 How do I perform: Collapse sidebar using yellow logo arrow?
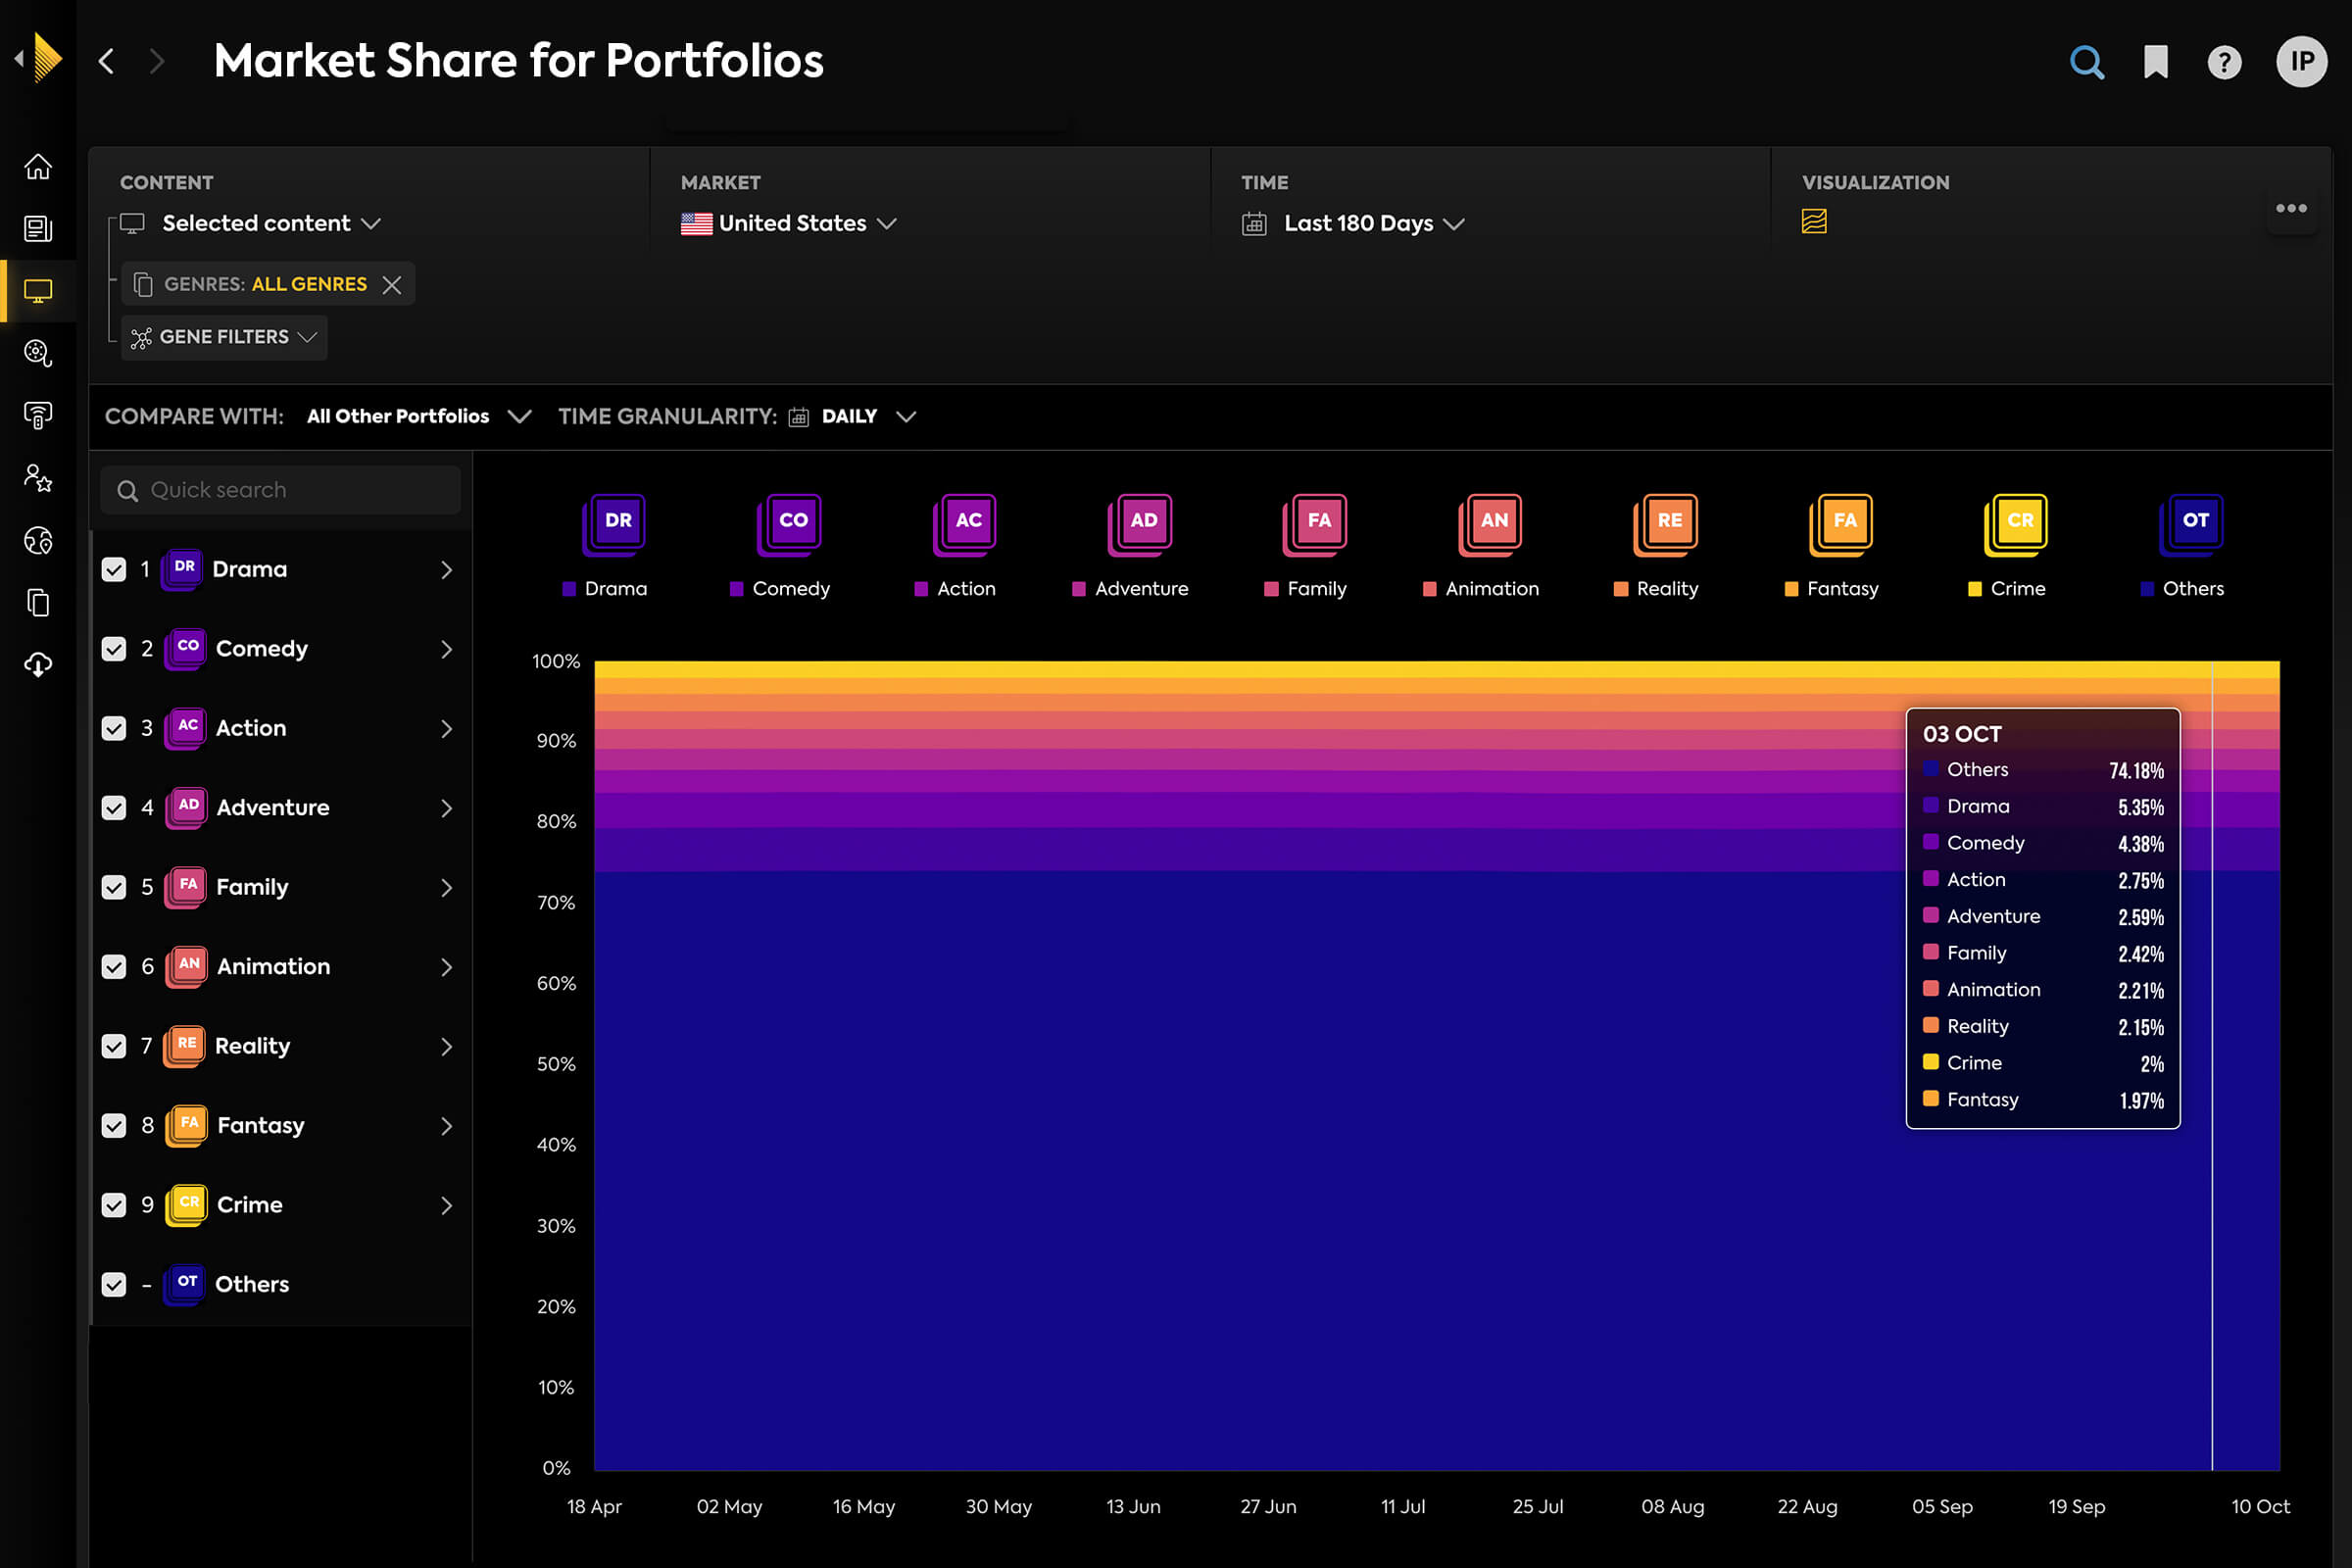40,58
